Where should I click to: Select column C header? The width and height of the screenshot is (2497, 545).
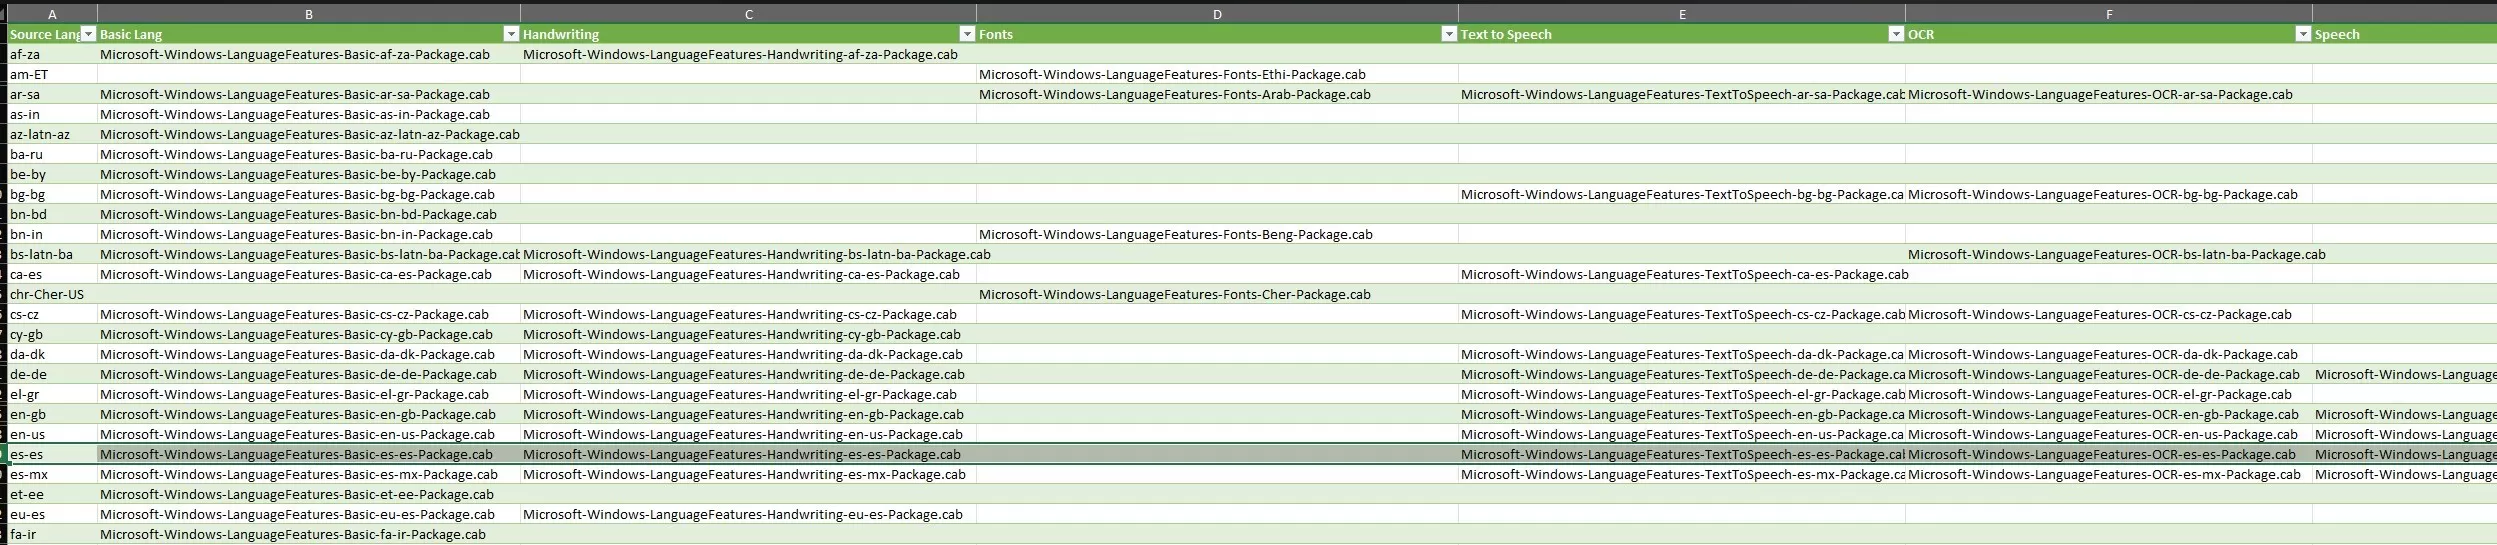coord(749,14)
